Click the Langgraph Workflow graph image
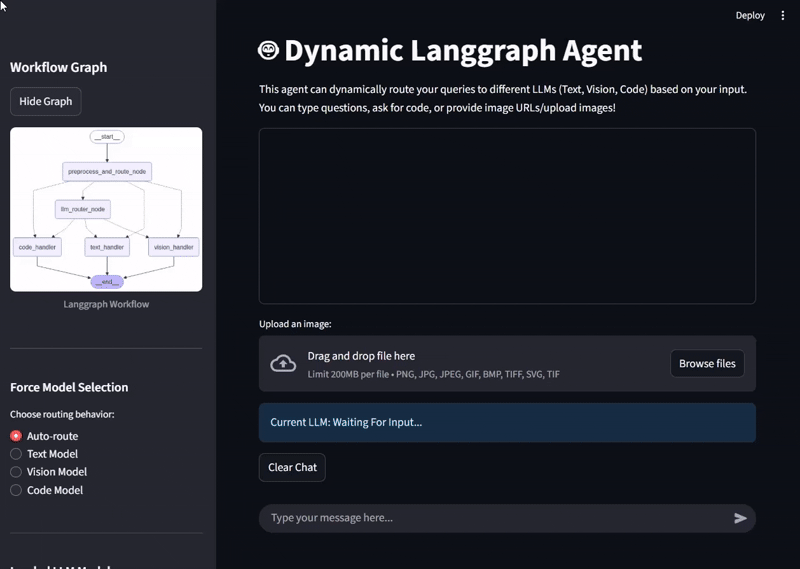The width and height of the screenshot is (800, 569). tap(106, 209)
